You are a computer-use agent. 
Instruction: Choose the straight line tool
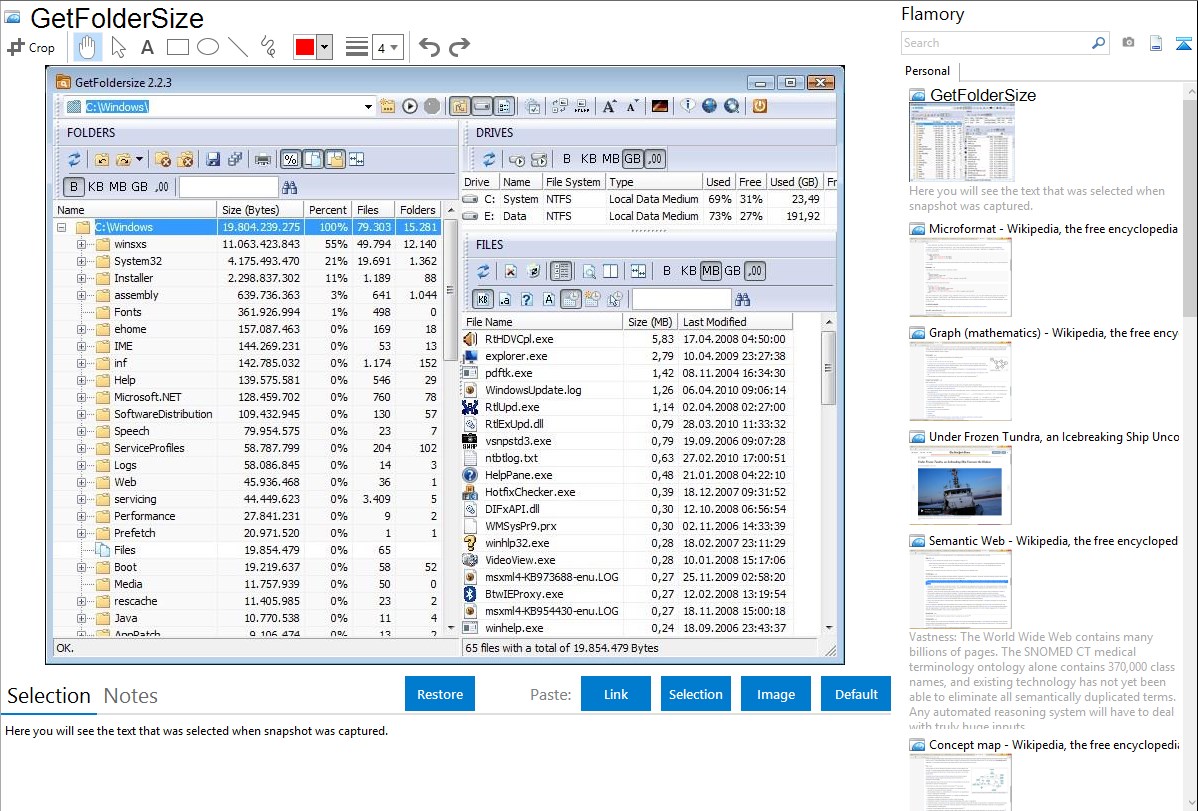[x=238, y=47]
